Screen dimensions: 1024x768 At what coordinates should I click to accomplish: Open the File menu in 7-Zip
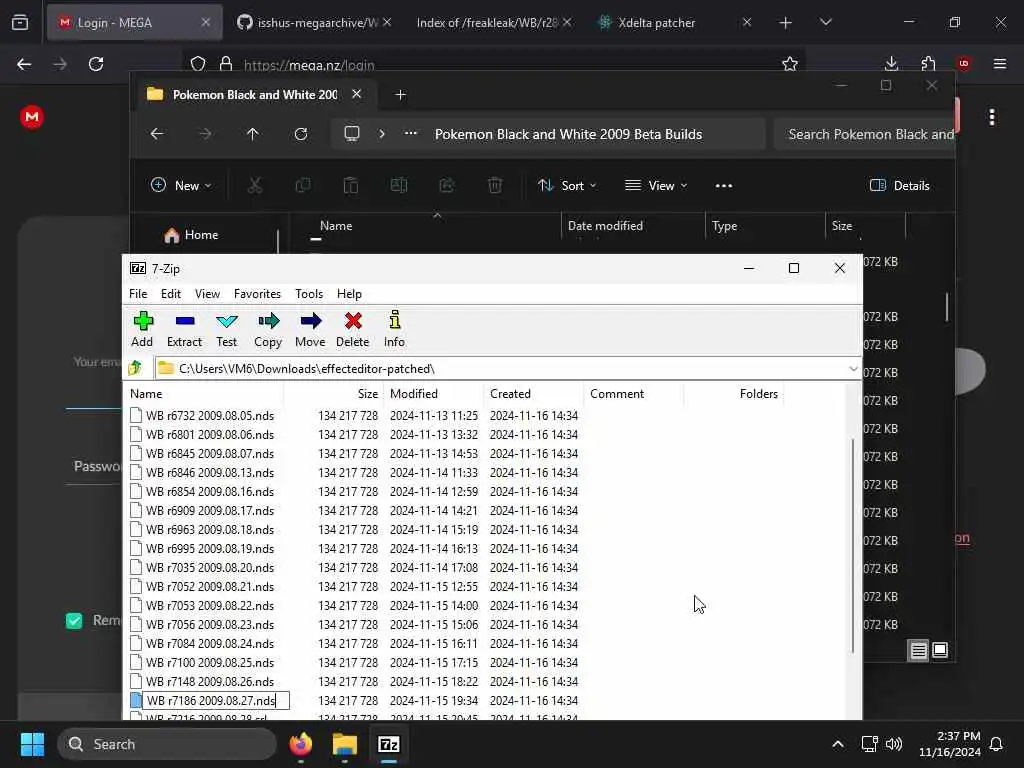point(138,294)
